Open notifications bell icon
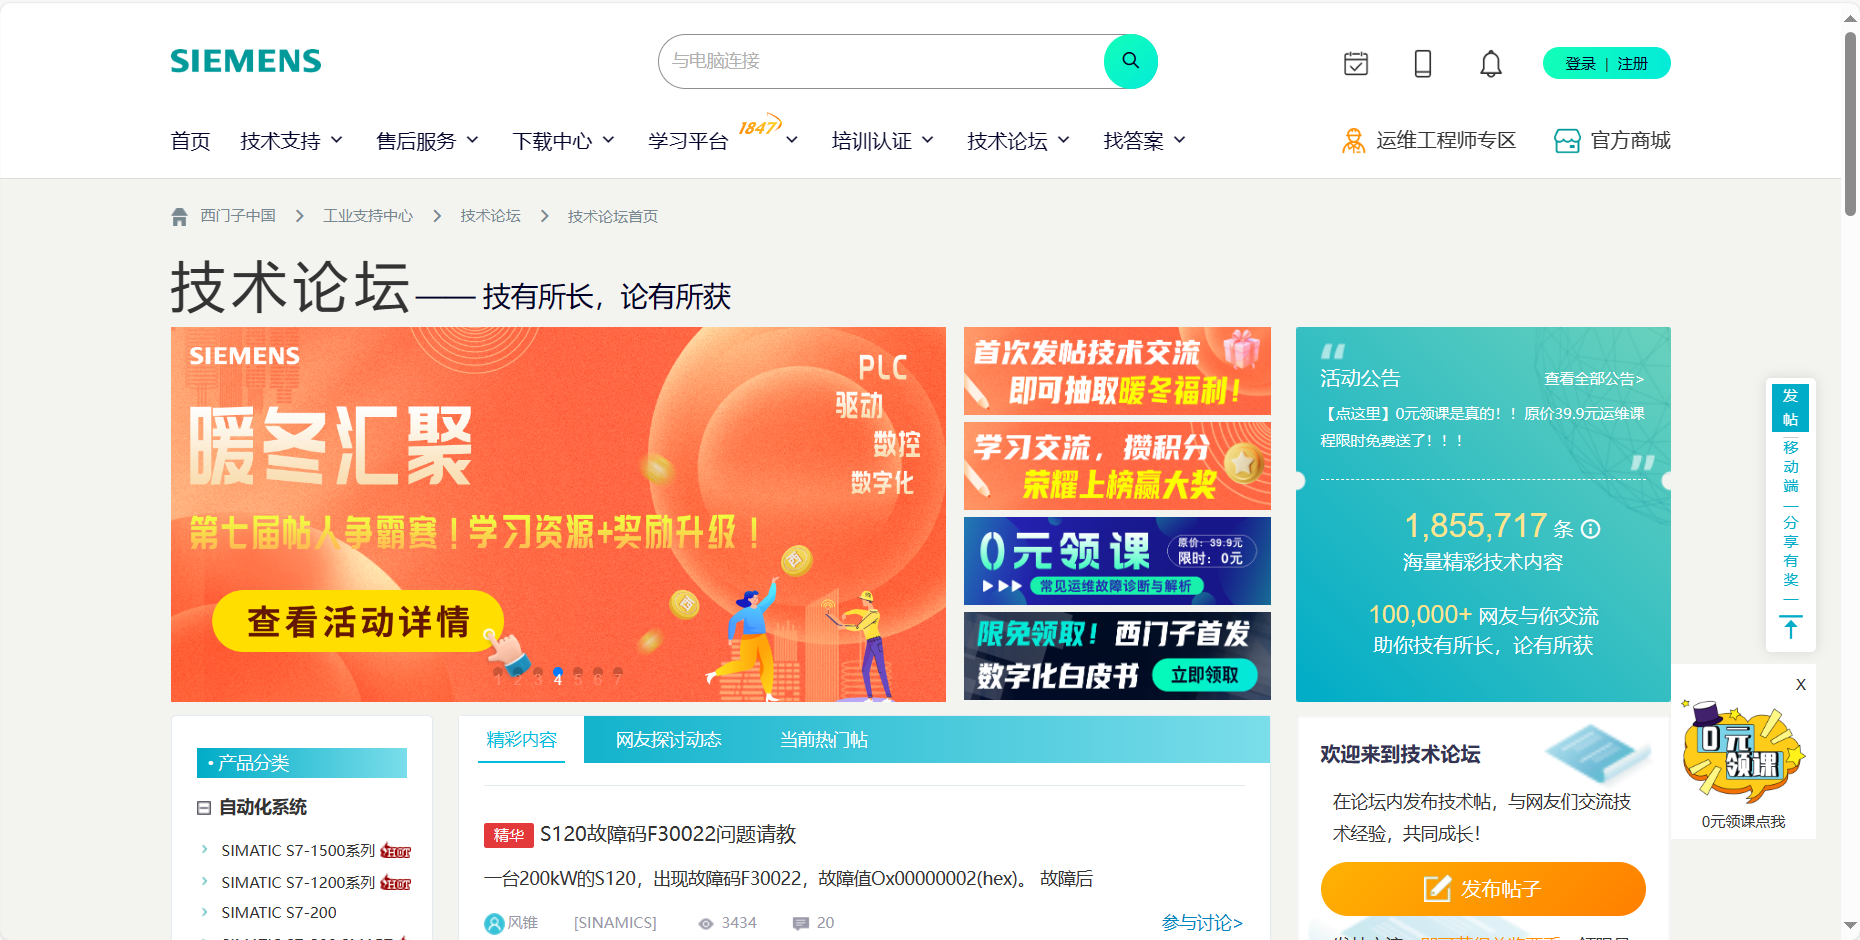1860x940 pixels. tap(1490, 64)
